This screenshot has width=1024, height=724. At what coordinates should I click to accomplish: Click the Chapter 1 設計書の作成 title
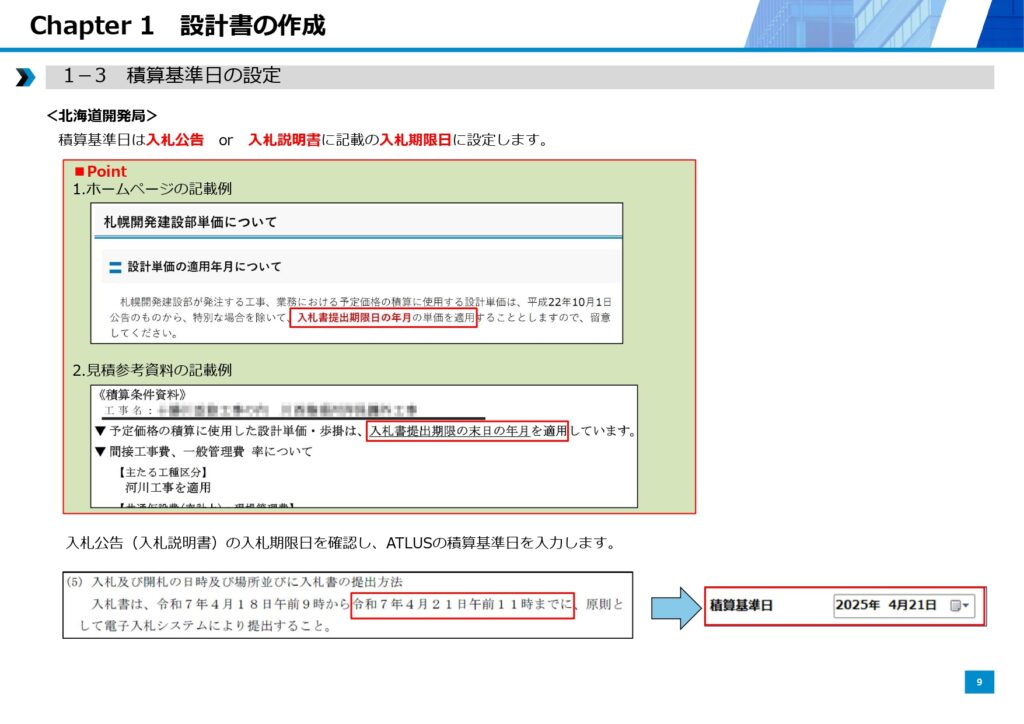click(177, 25)
